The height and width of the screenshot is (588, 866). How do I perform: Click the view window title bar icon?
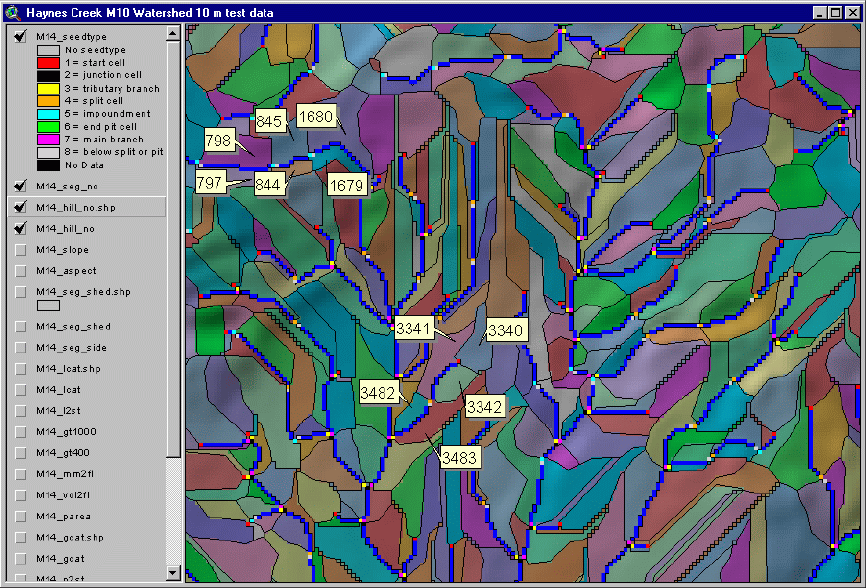[13, 12]
